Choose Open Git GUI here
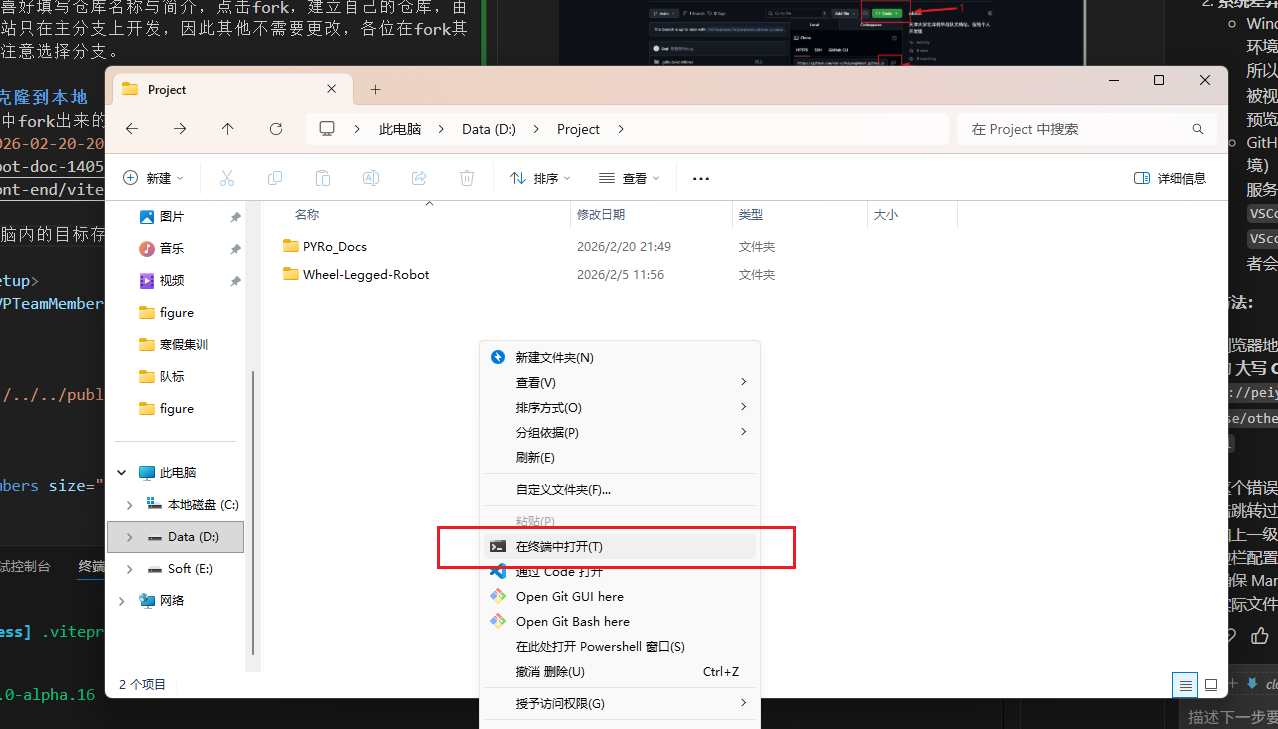The width and height of the screenshot is (1278, 729). pyautogui.click(x=620, y=596)
